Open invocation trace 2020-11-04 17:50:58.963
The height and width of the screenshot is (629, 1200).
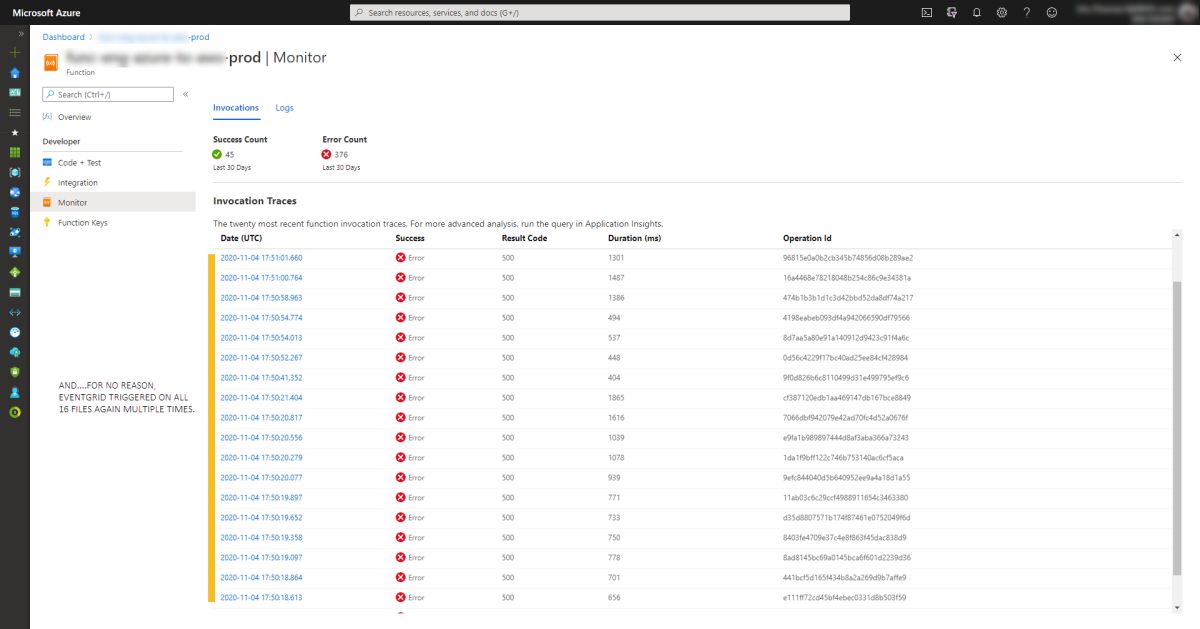(x=261, y=297)
